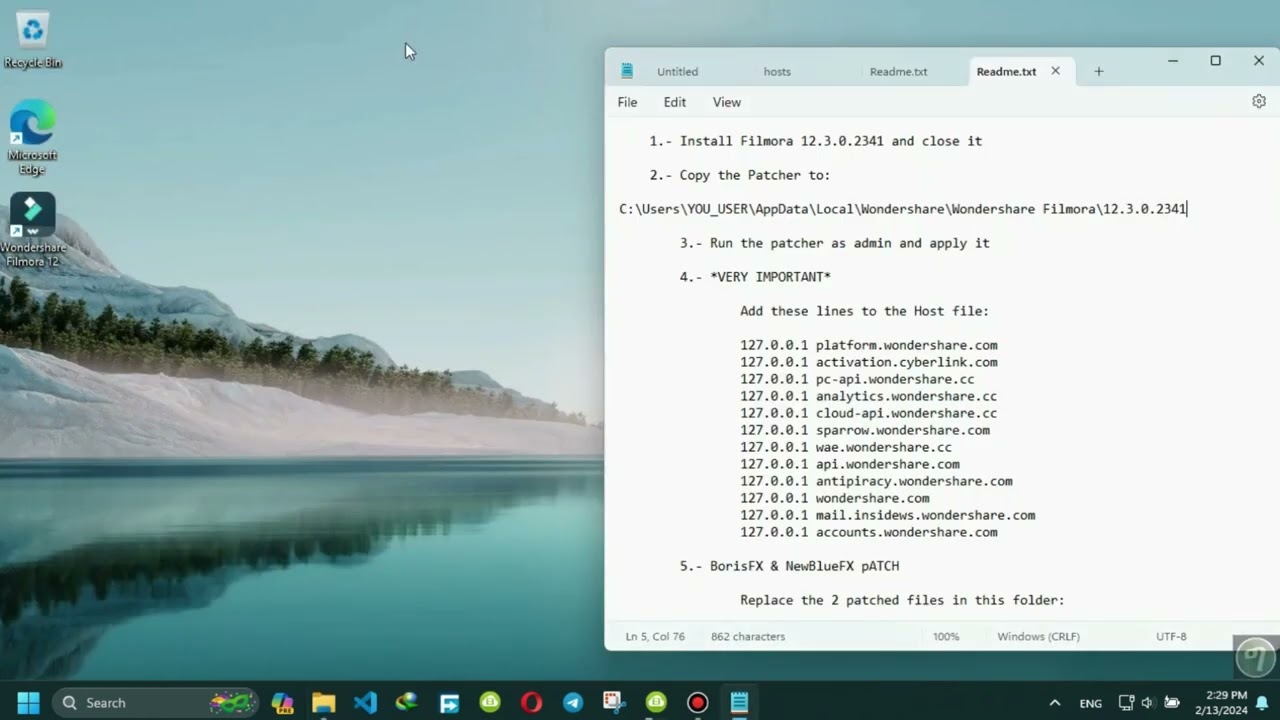Switch to the hosts tab
The width and height of the screenshot is (1280, 720).
tap(777, 72)
